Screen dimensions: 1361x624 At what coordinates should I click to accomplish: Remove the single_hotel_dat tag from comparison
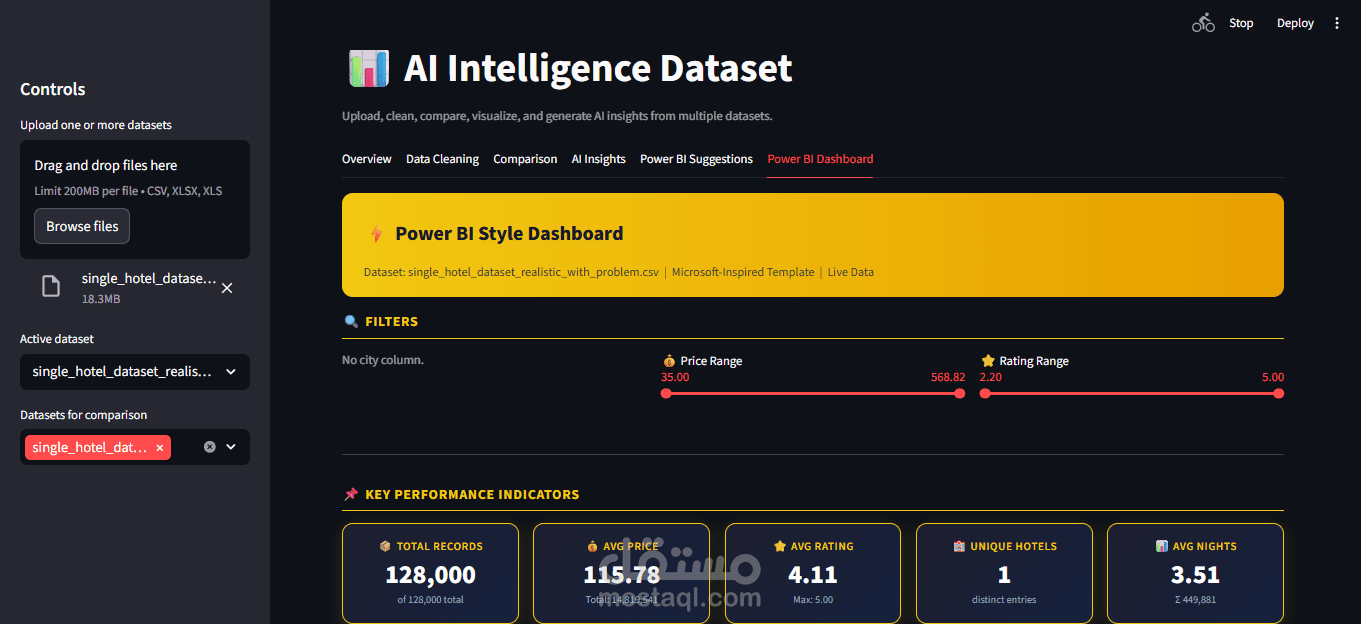160,448
